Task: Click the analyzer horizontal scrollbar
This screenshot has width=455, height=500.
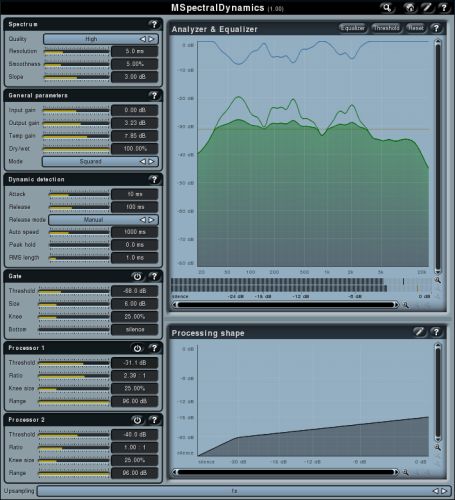Action: click(x=285, y=305)
